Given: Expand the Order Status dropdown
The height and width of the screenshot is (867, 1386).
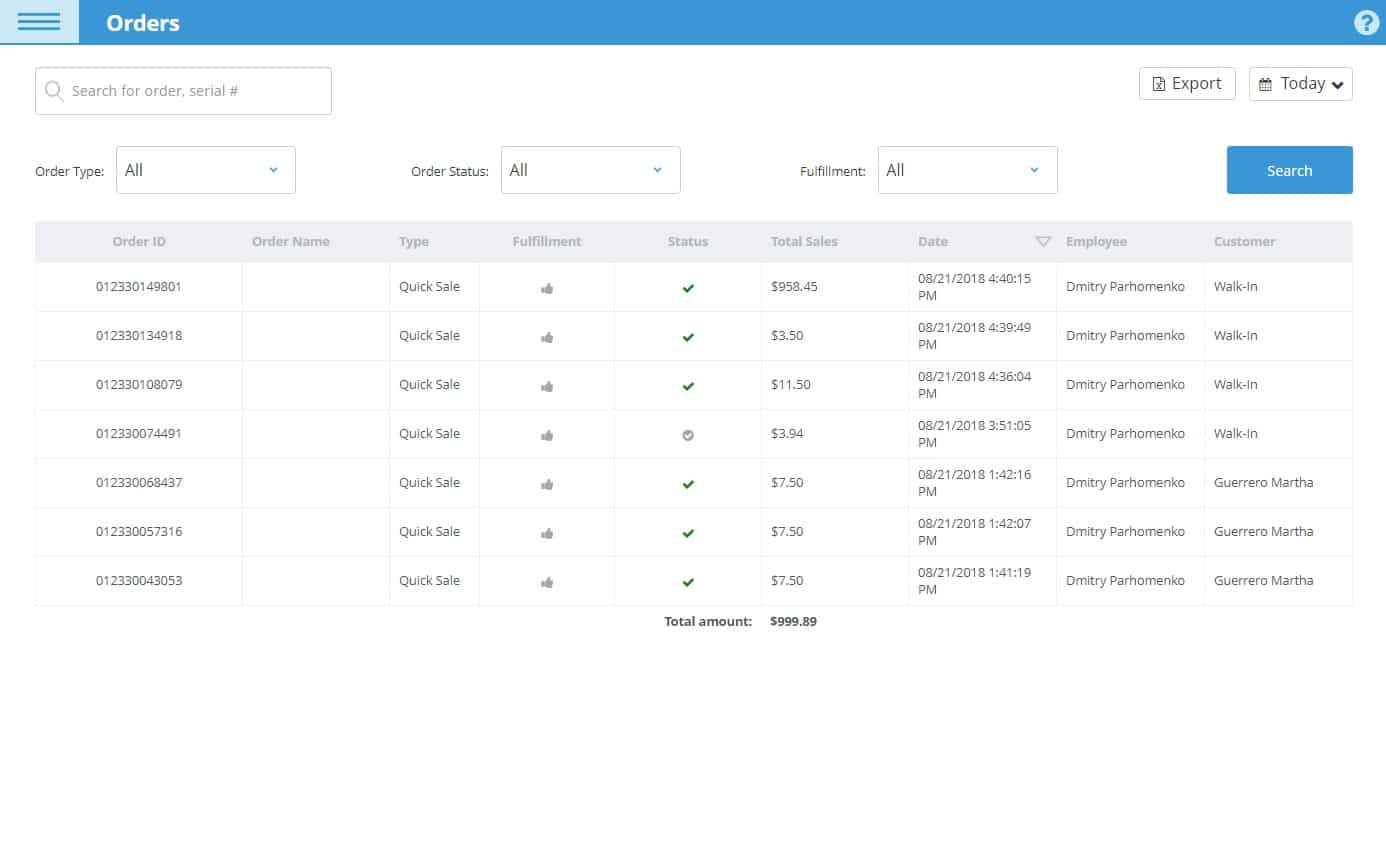Looking at the screenshot, I should [x=591, y=170].
